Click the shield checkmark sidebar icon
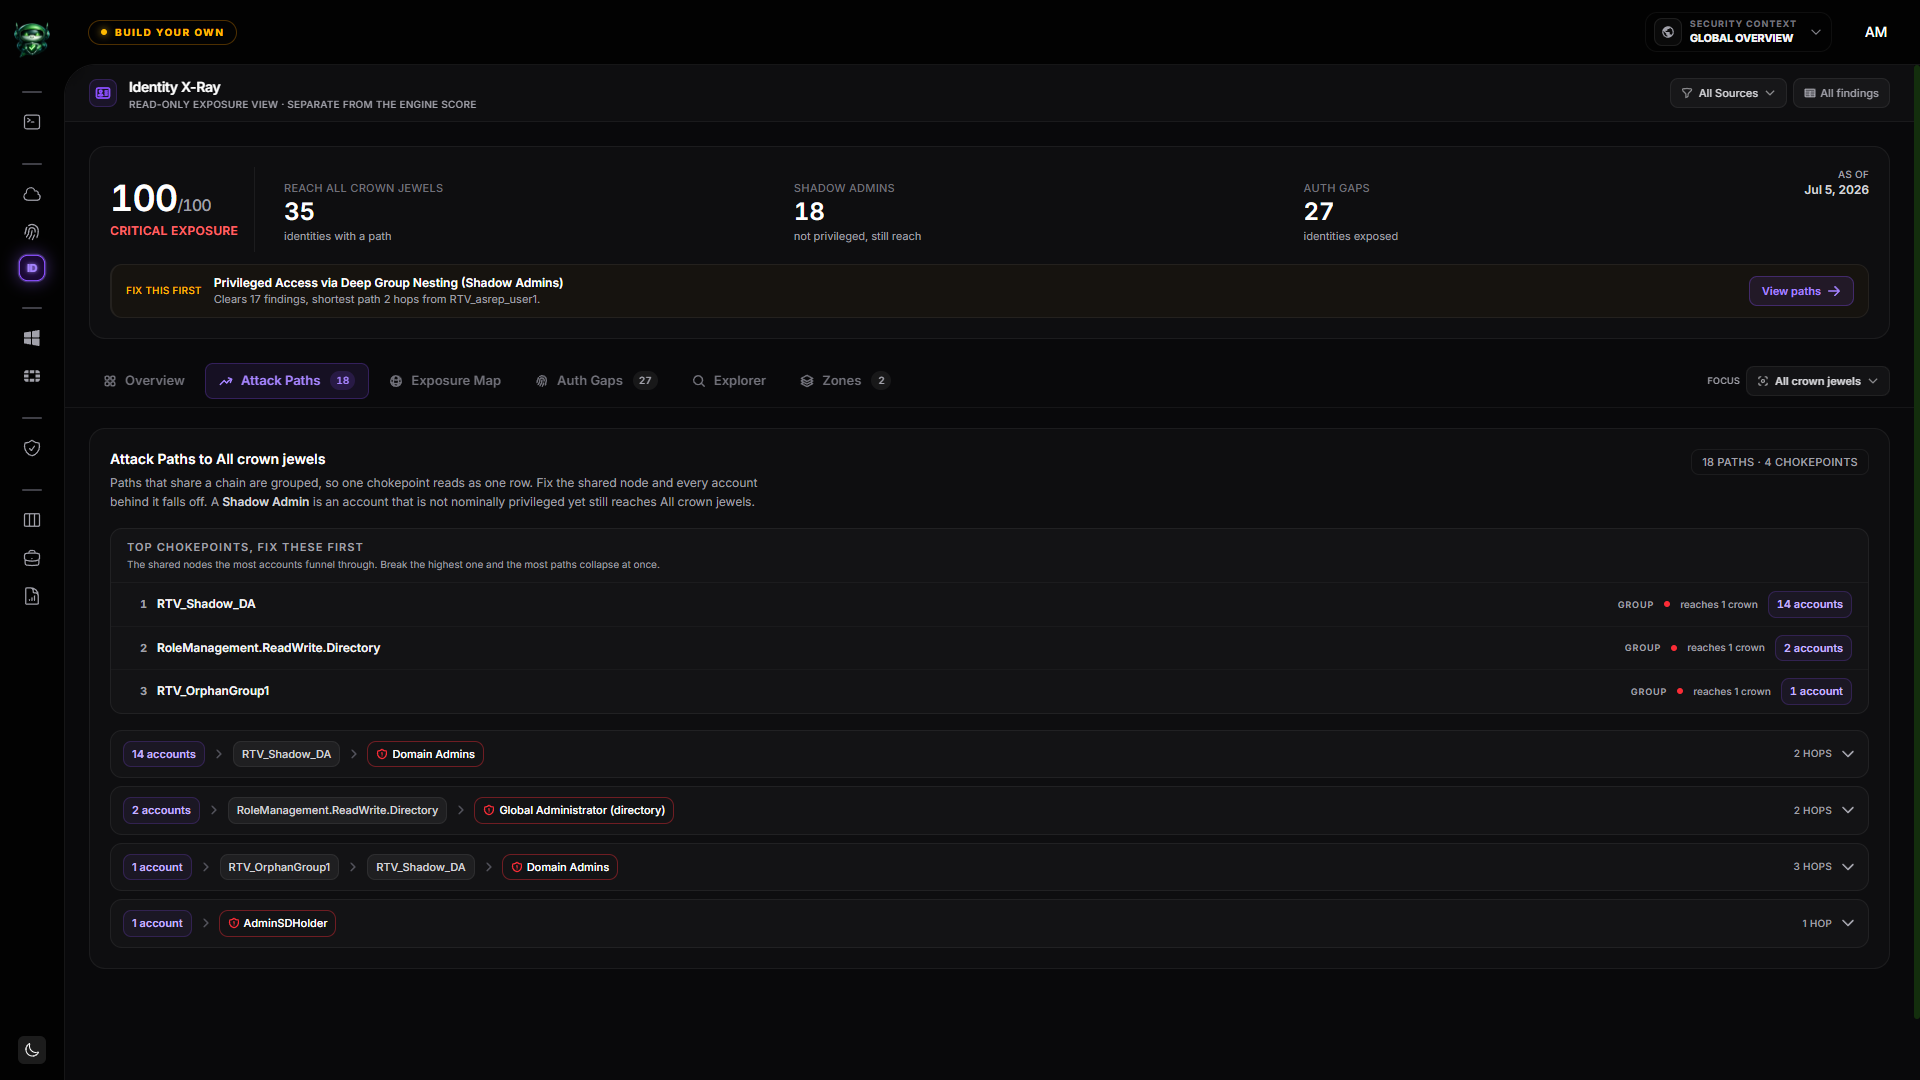1920x1080 pixels. [x=32, y=448]
